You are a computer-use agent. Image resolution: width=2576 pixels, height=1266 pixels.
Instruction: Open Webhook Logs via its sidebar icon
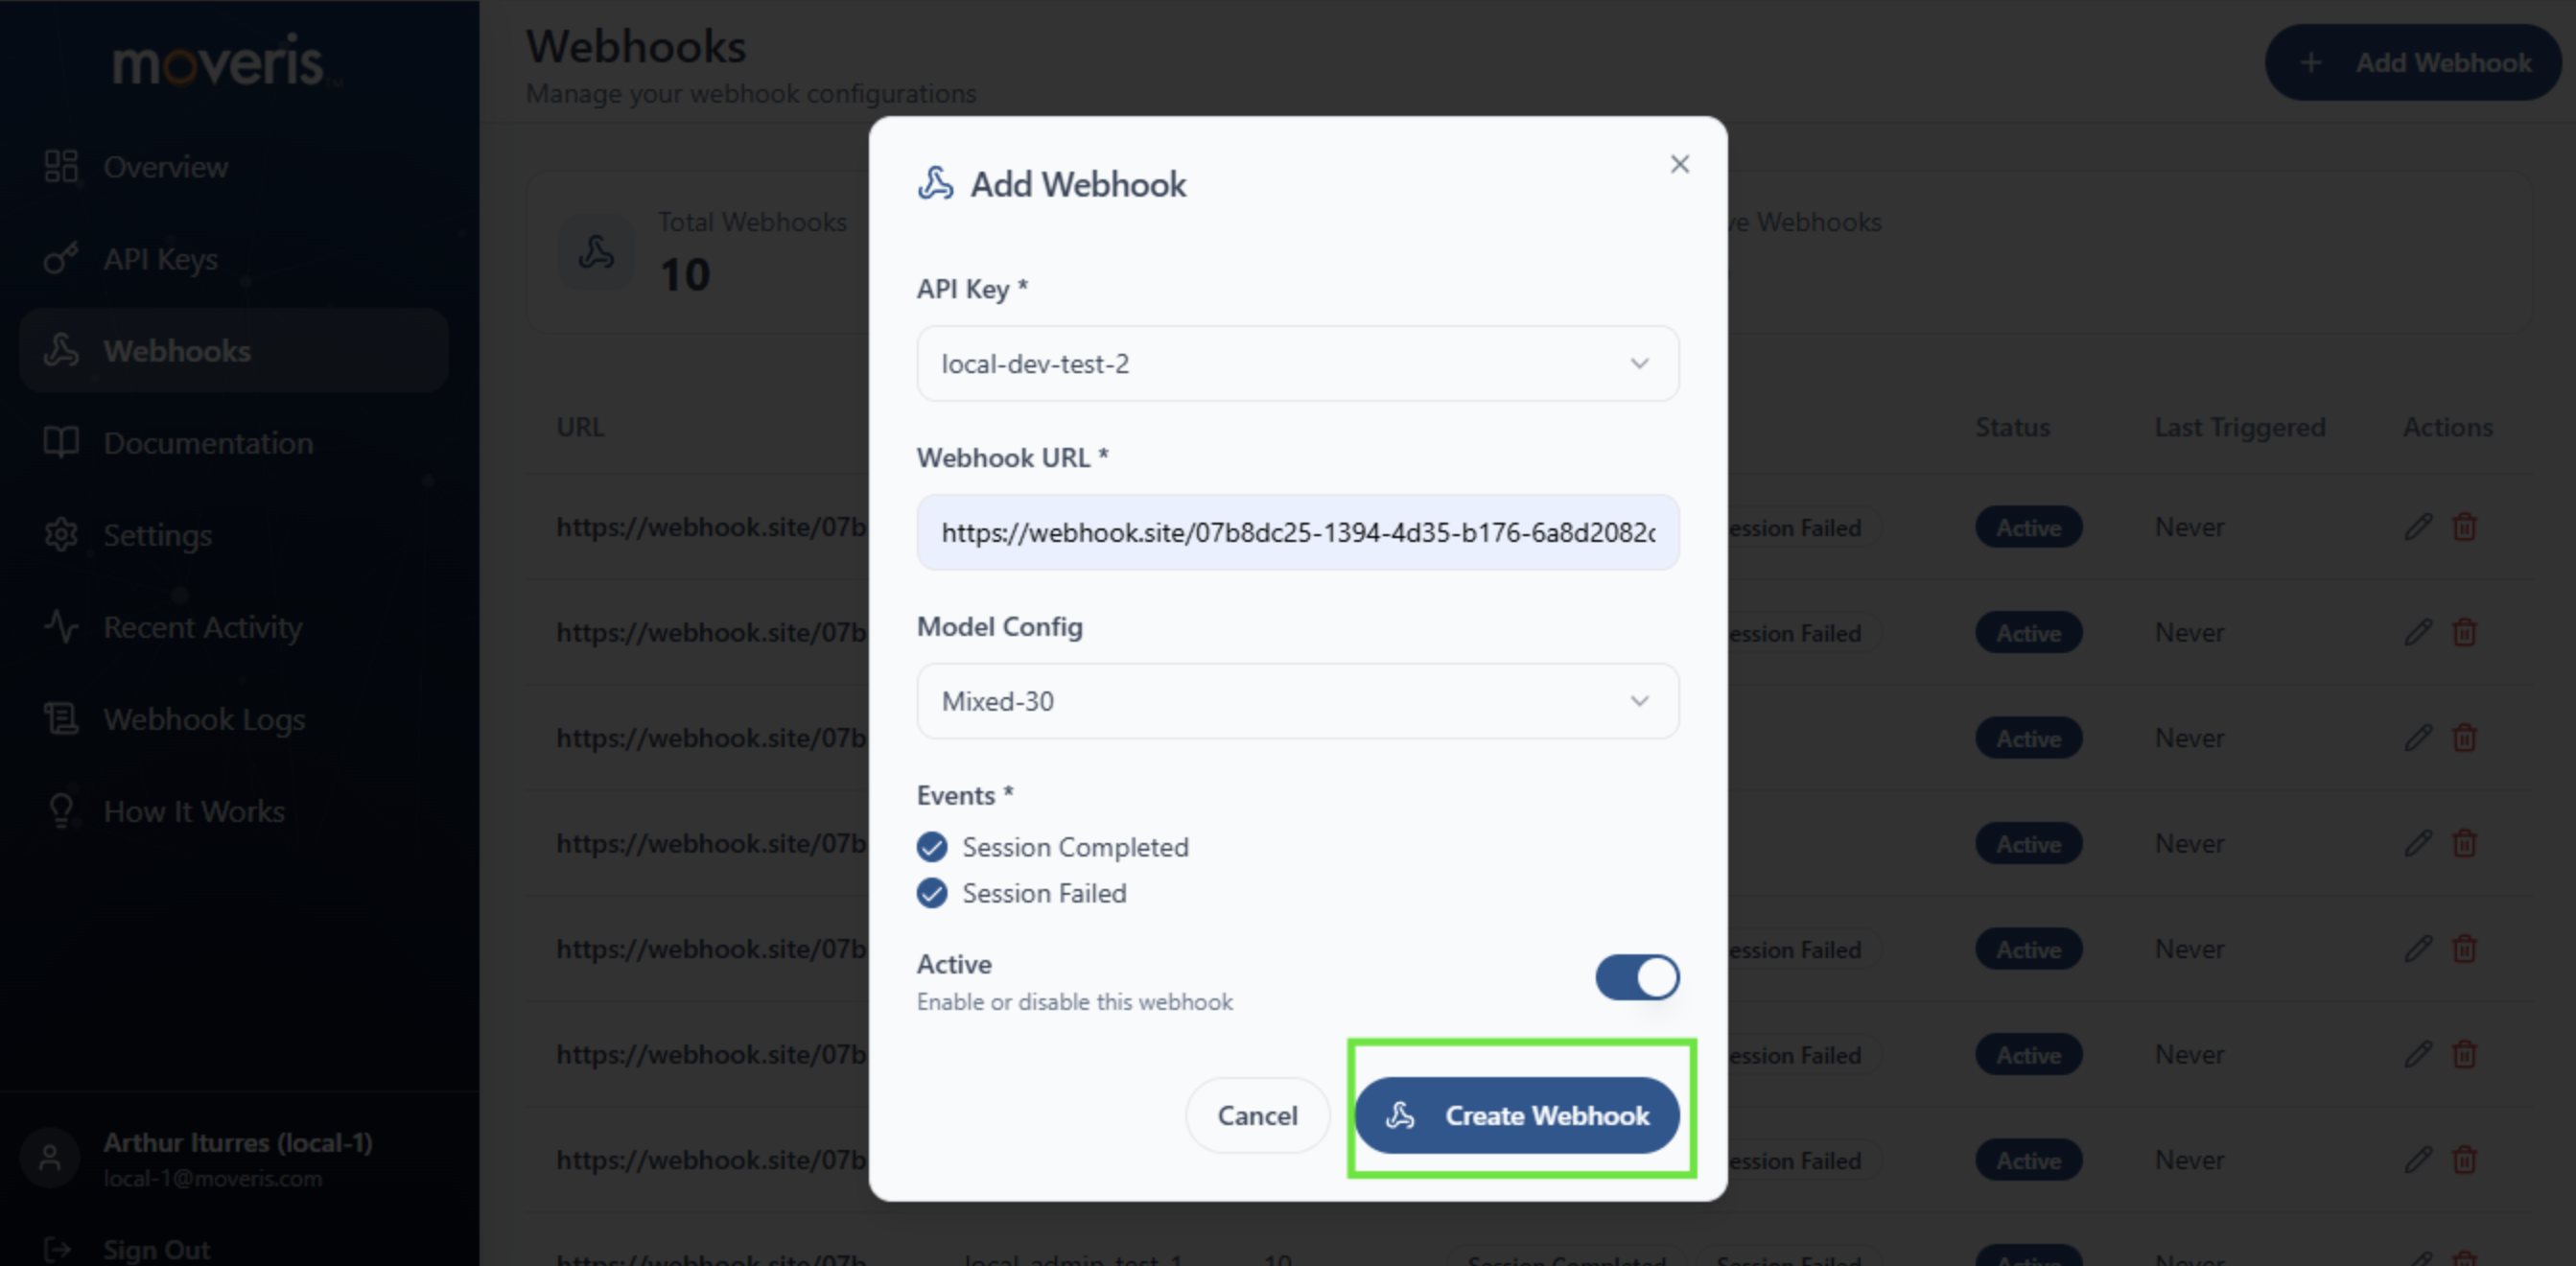click(x=60, y=719)
